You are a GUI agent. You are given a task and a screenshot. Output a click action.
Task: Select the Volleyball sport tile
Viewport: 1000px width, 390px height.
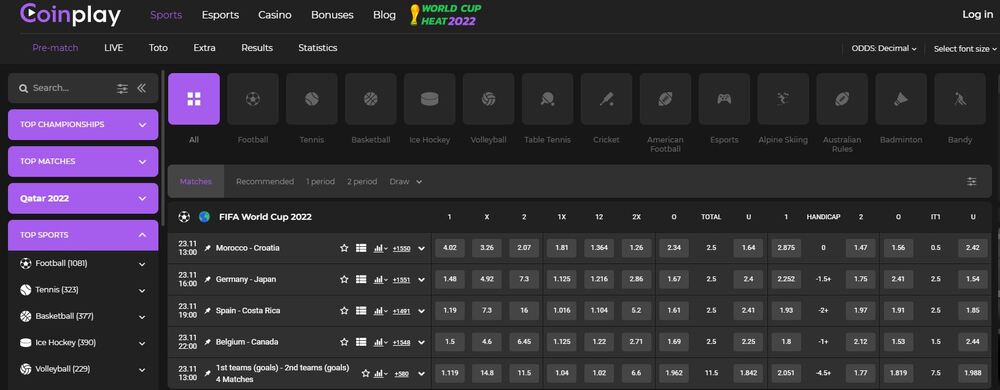pyautogui.click(x=489, y=99)
